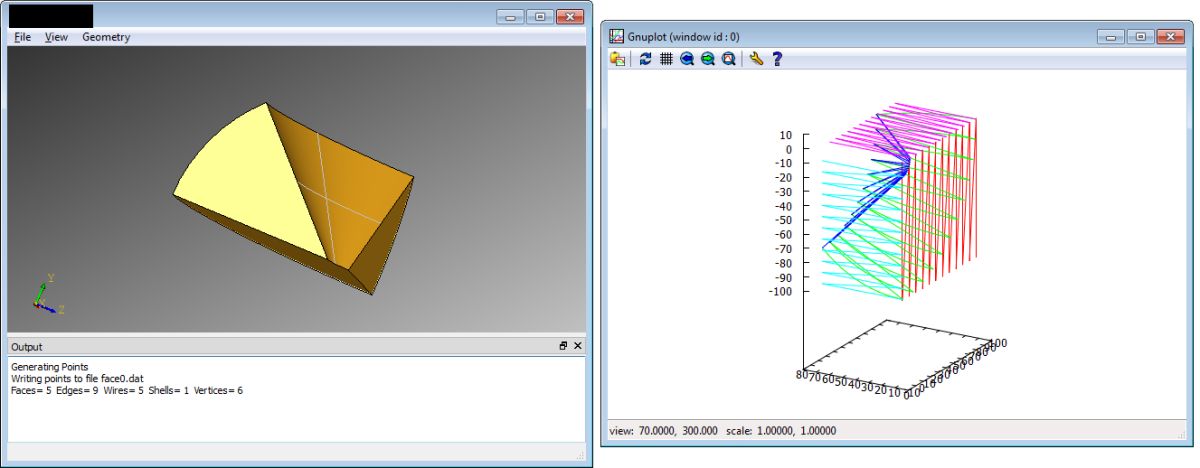
Task: Click the replot refresh icon in Gnuplot
Action: [645, 59]
